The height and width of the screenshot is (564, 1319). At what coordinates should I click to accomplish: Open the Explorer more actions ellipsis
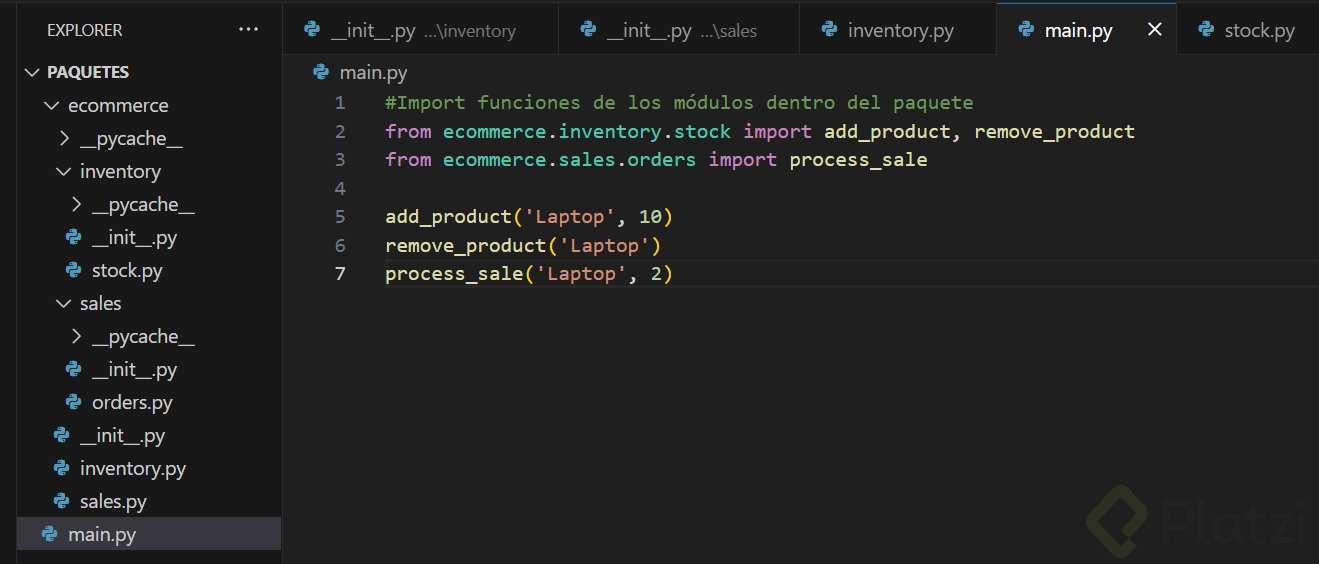click(248, 30)
